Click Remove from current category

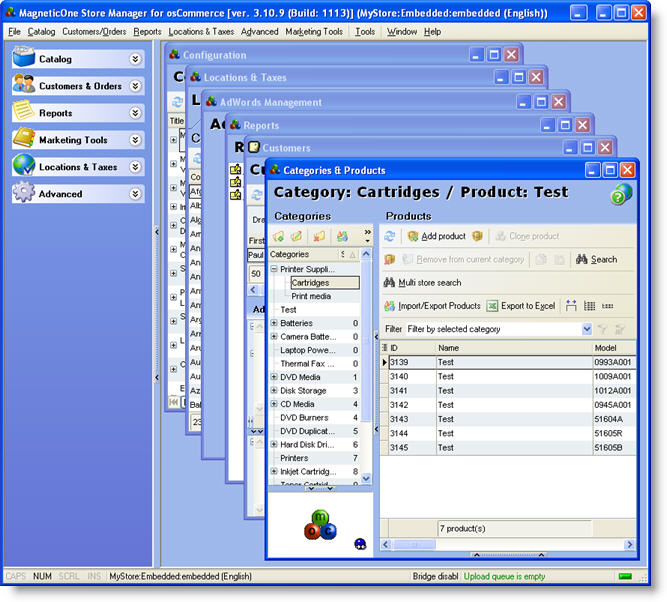[x=463, y=259]
